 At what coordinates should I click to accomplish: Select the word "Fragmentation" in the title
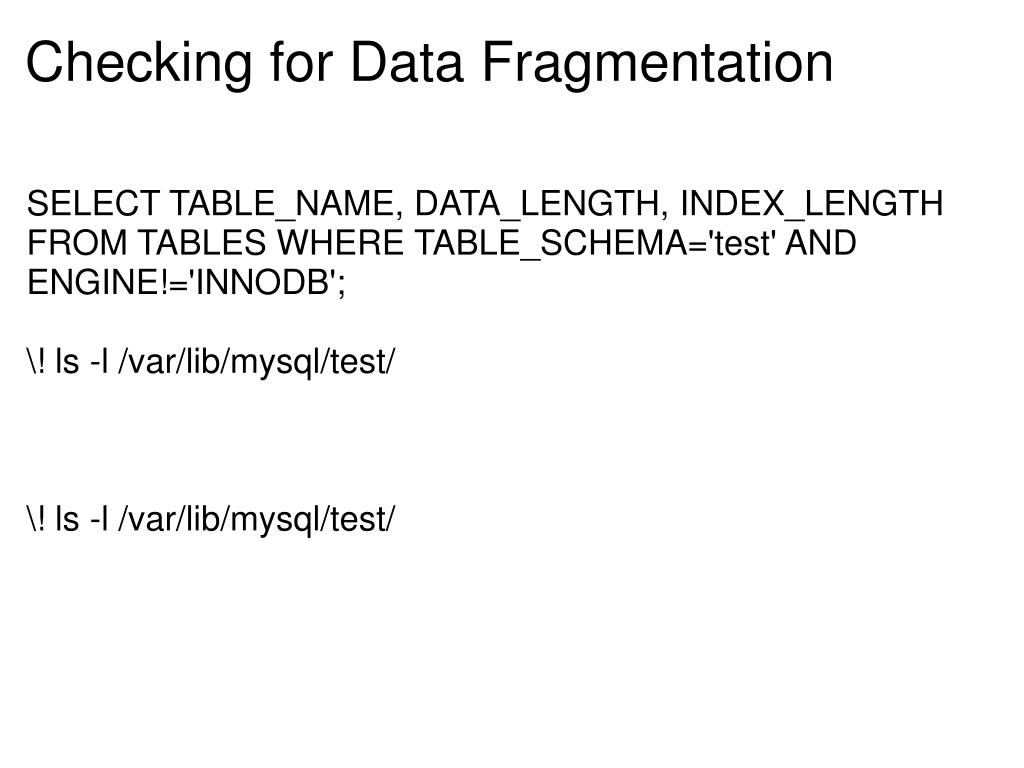click(659, 63)
